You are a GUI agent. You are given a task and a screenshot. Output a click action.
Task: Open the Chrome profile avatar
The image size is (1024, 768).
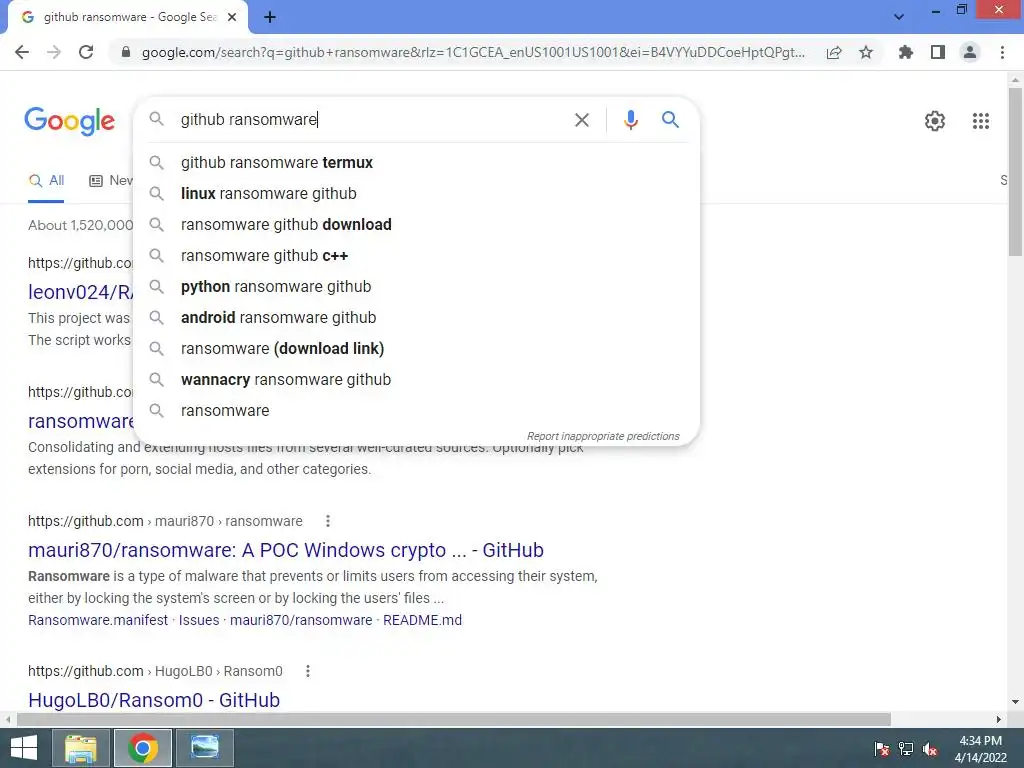pos(970,52)
